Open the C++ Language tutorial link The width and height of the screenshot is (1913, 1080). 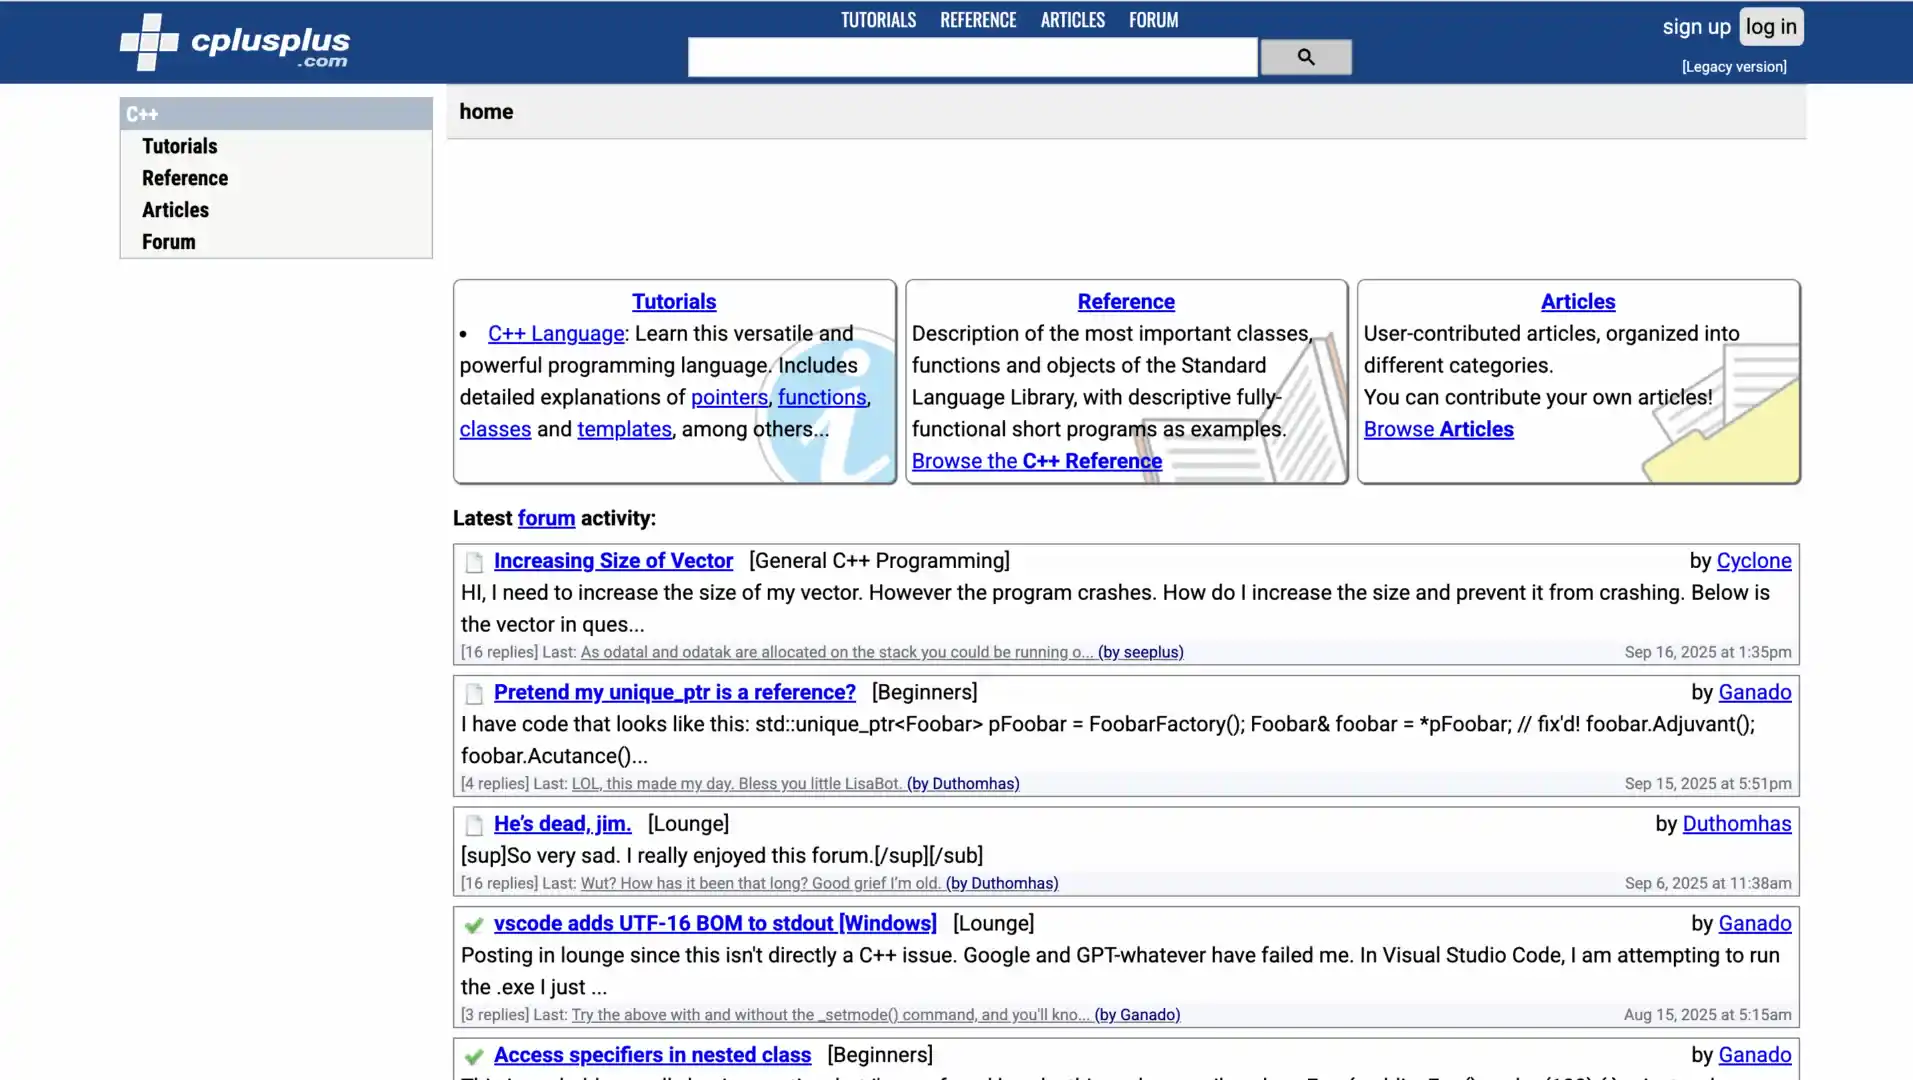[x=556, y=334]
